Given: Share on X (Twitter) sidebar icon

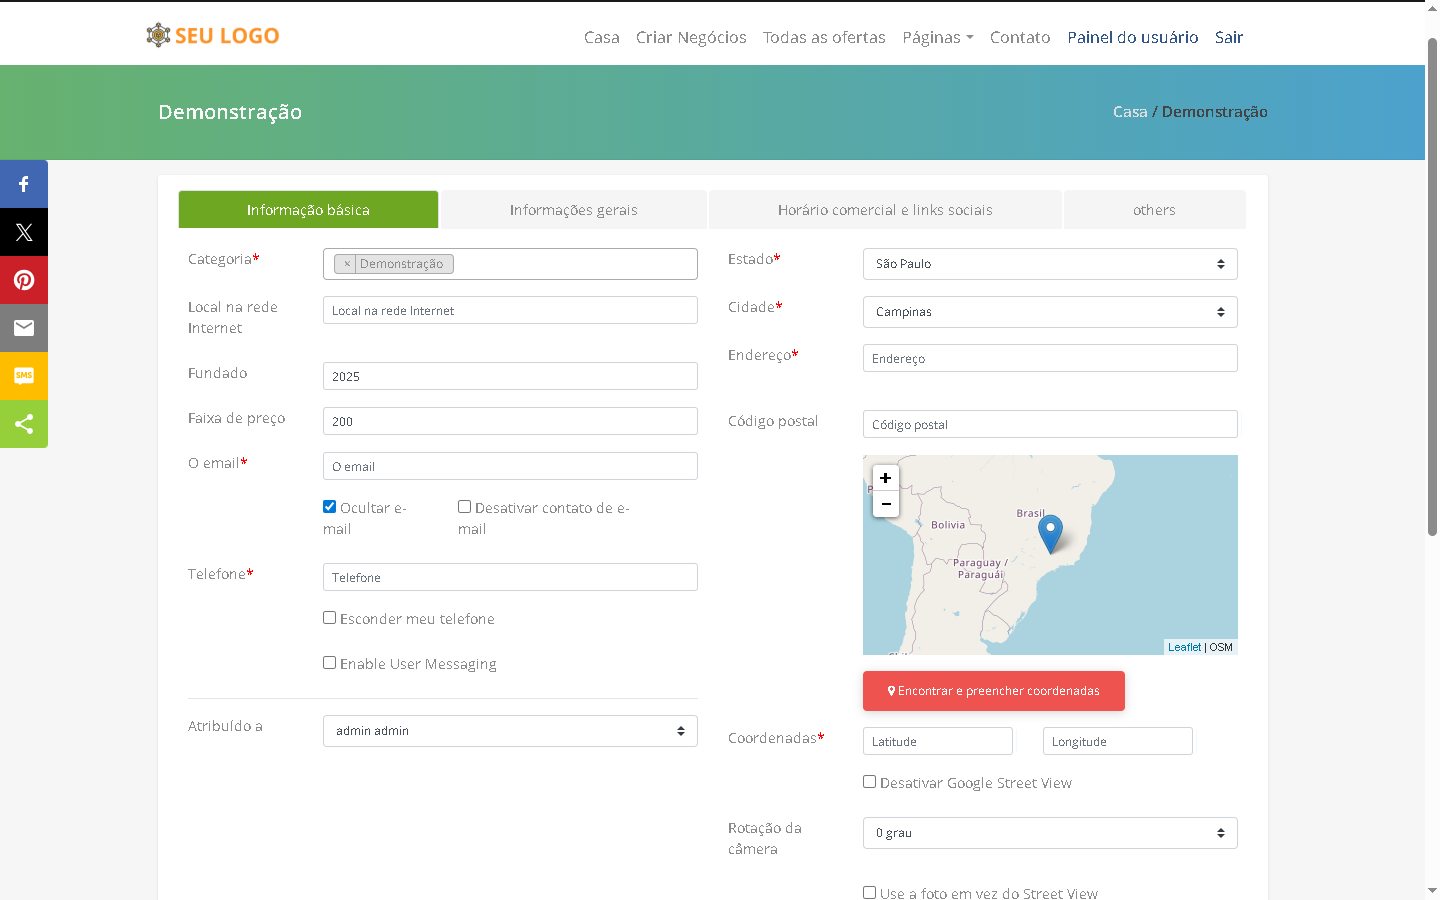Looking at the screenshot, I should pos(24,232).
